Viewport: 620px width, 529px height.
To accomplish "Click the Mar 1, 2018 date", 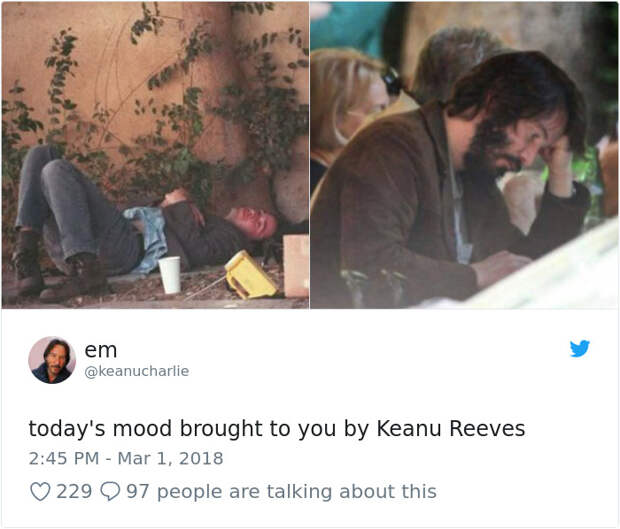I will tap(170, 459).
